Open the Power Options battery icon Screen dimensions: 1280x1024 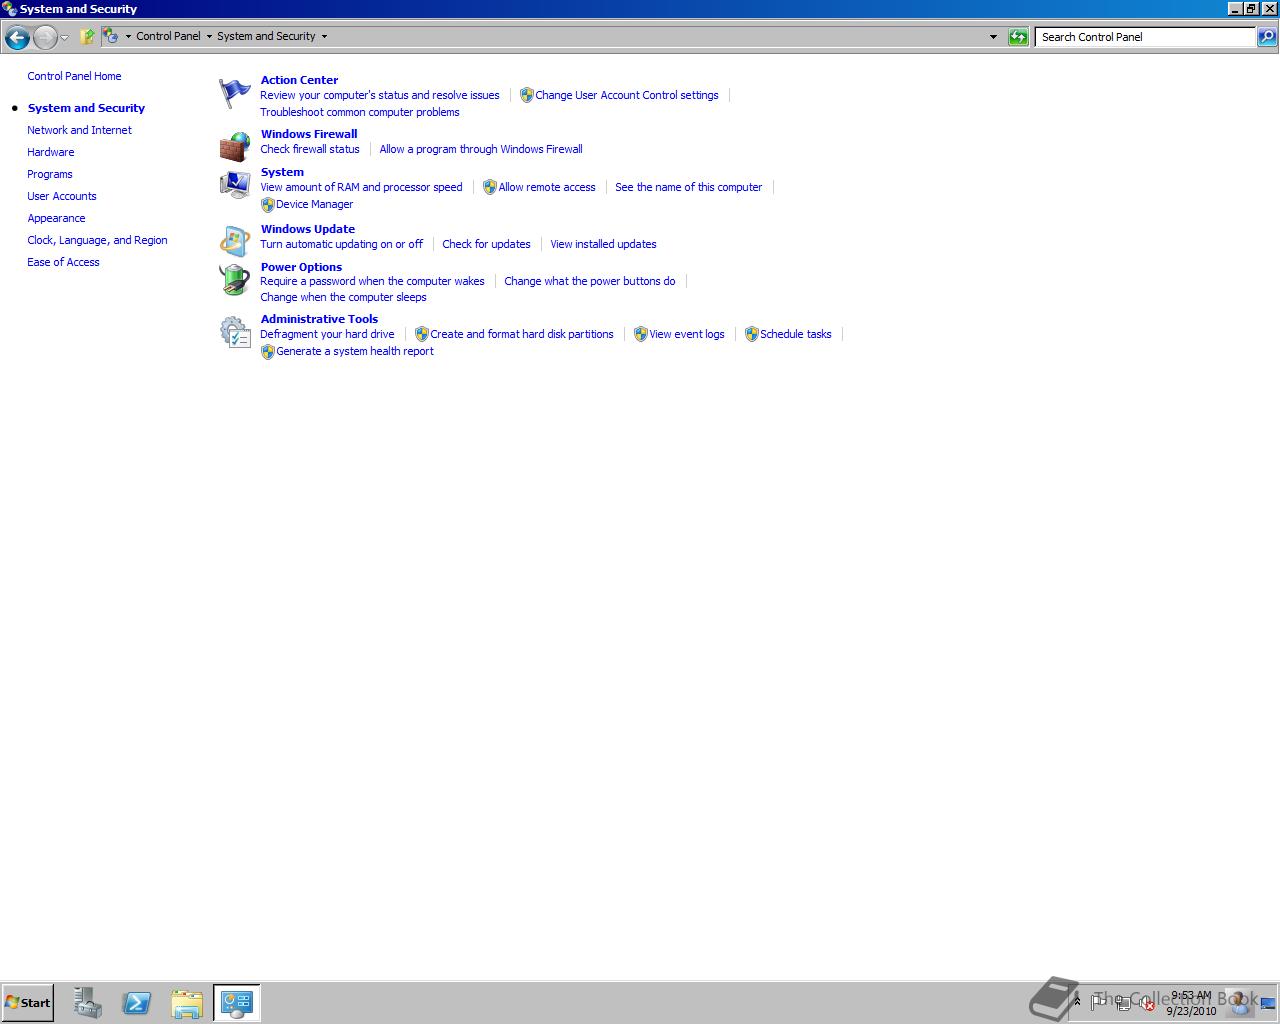(235, 280)
